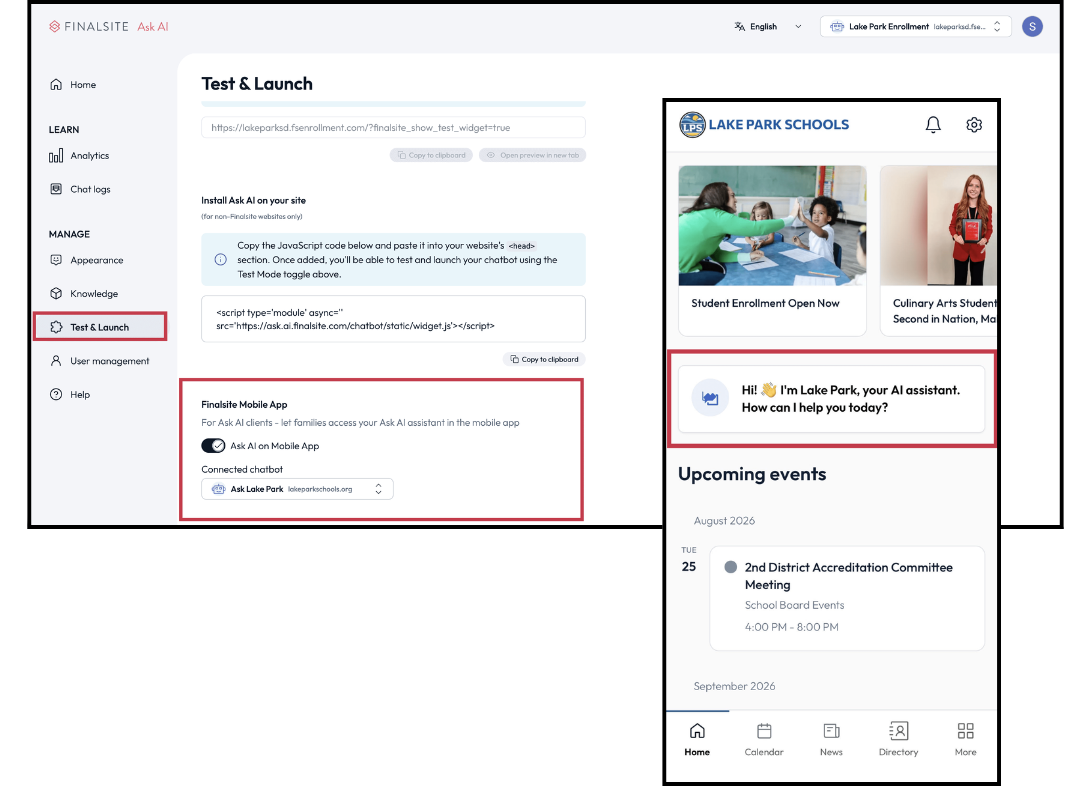Click the 'August 2026' month label
The width and height of the screenshot is (1091, 786).
tap(724, 521)
